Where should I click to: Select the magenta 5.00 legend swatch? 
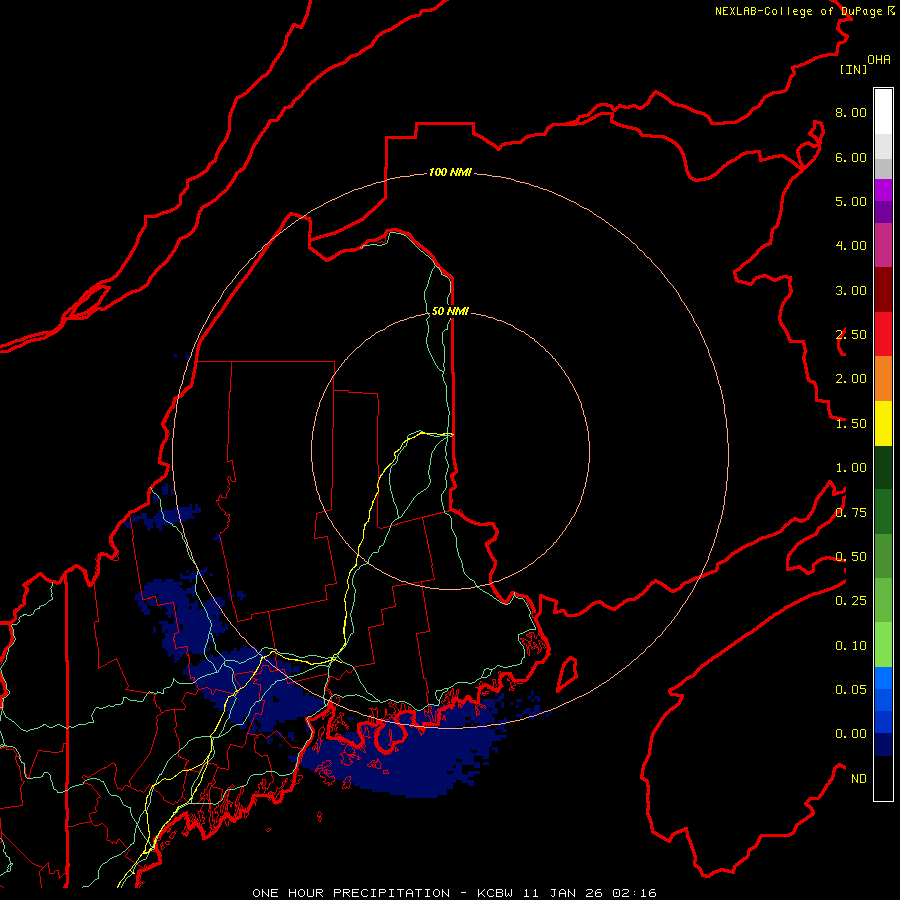883,190
